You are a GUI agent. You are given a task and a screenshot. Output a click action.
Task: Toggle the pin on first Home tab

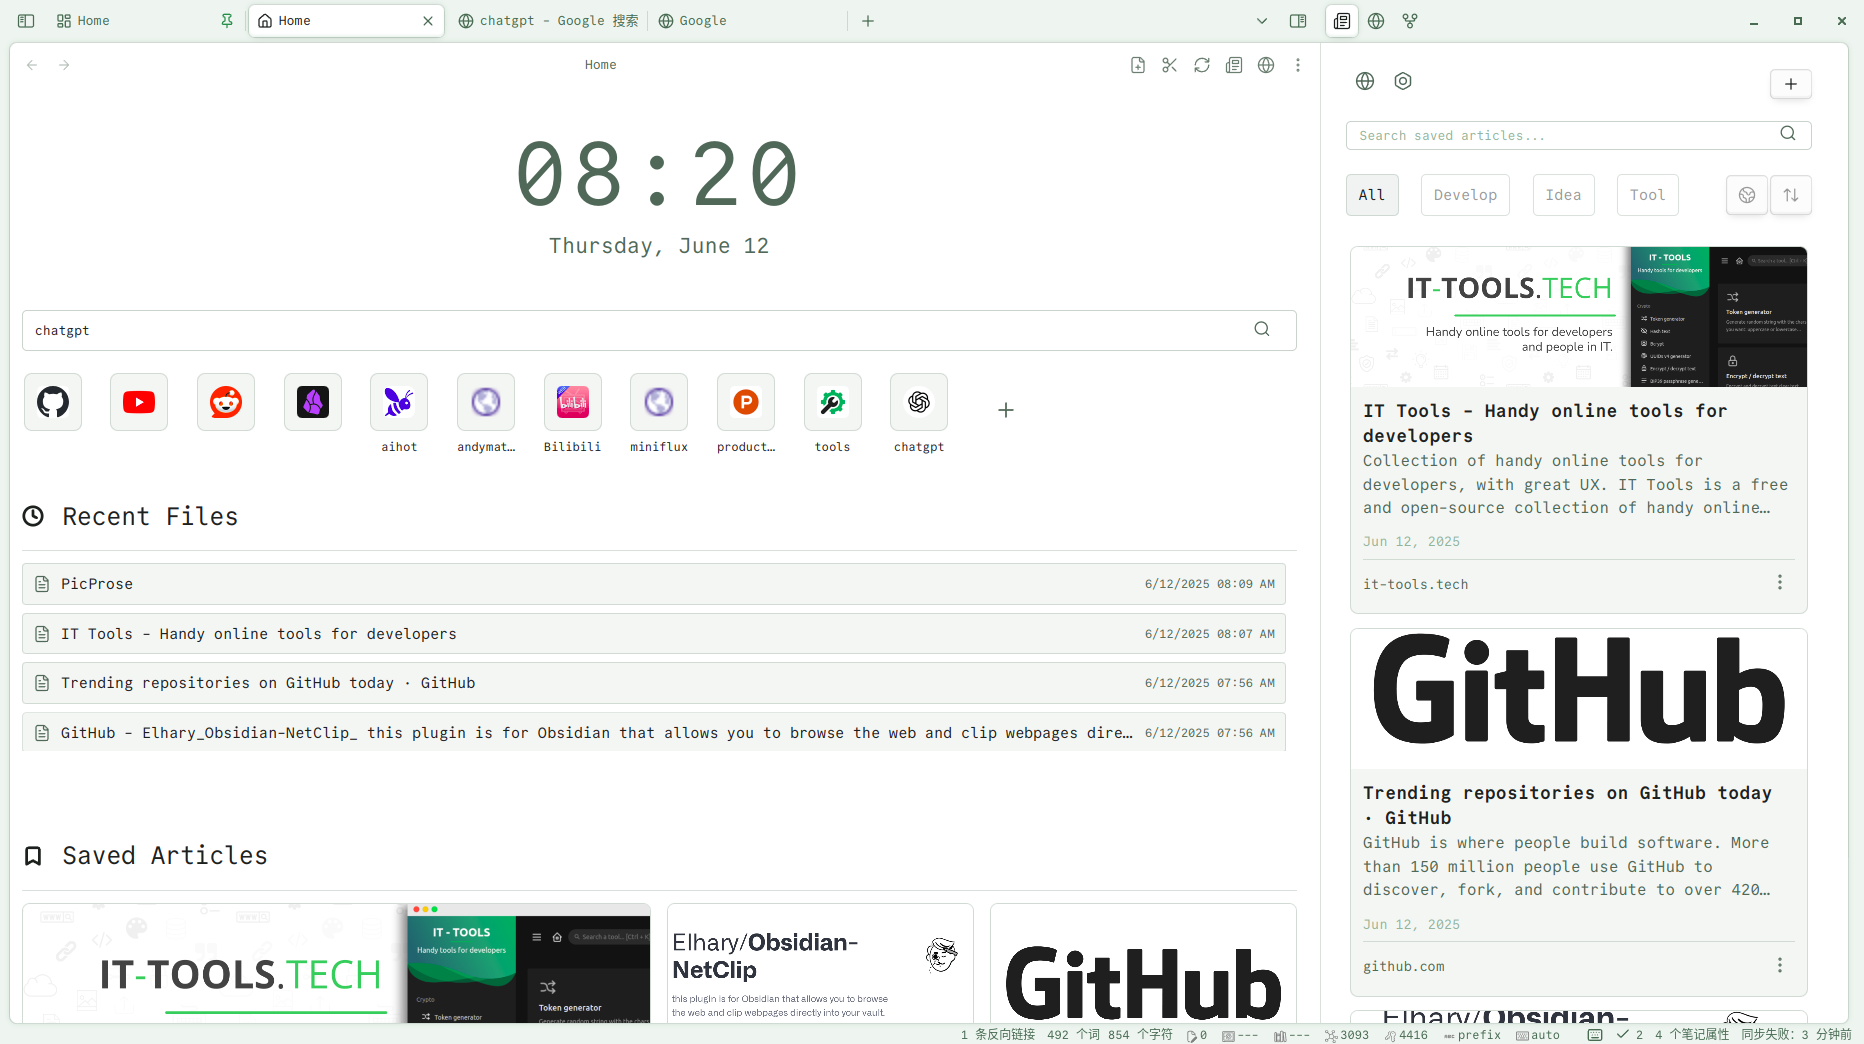(227, 21)
